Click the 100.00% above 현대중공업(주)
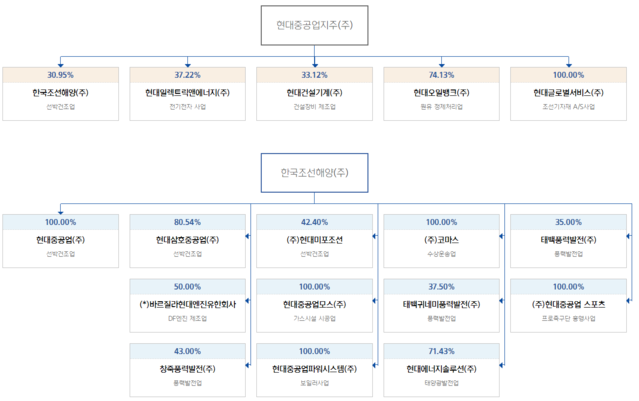 click(x=60, y=222)
